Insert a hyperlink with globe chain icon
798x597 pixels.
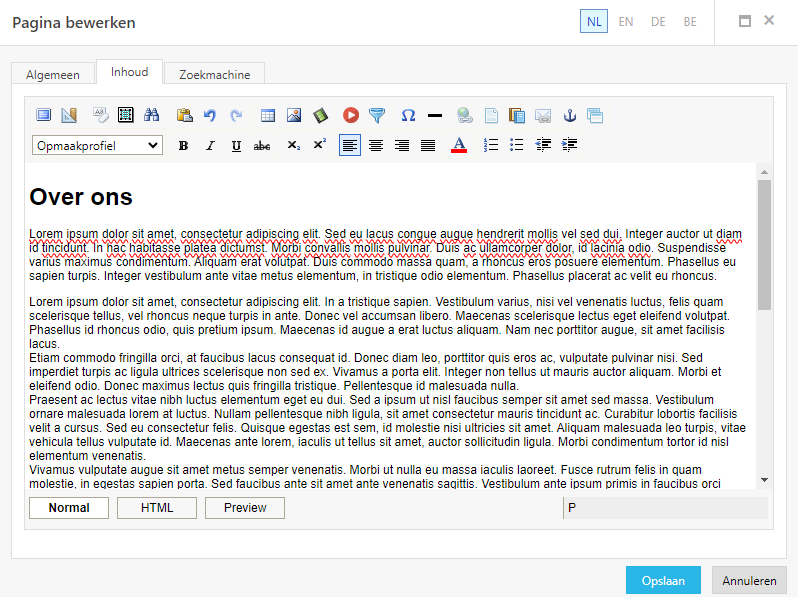pyautogui.click(x=464, y=115)
